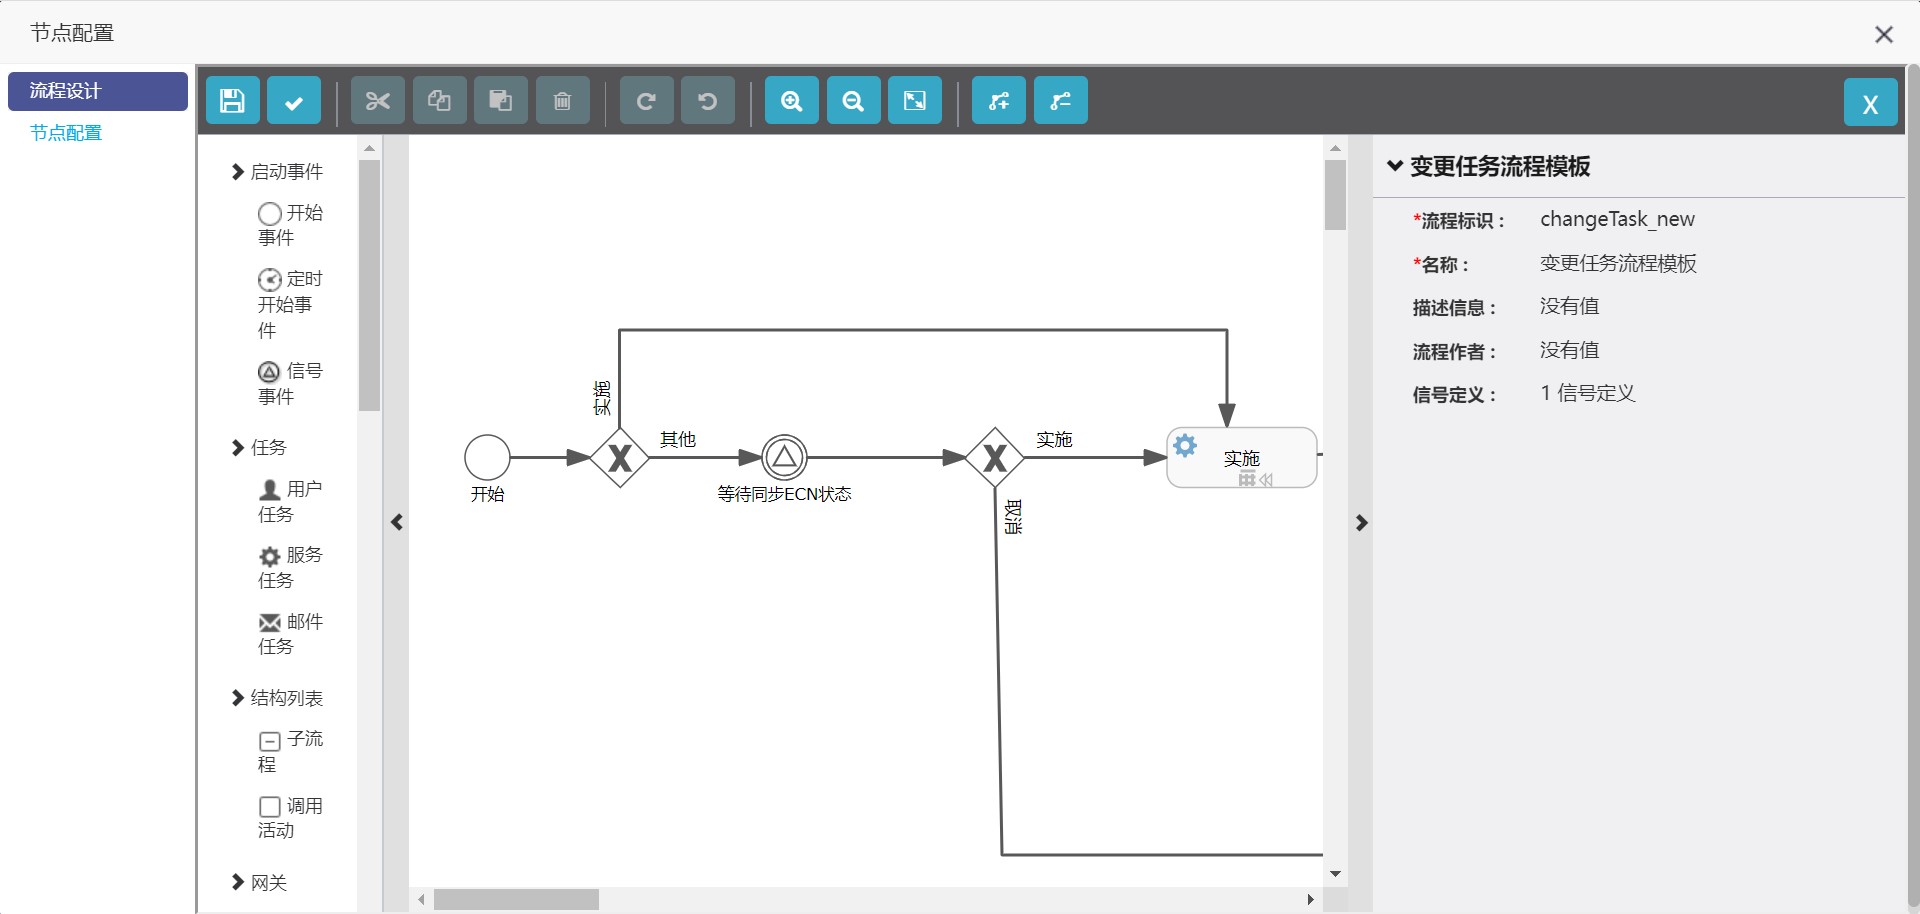Viewport: 1920px width, 914px height.
Task: Click the zoom in magnifier icon
Action: point(791,101)
